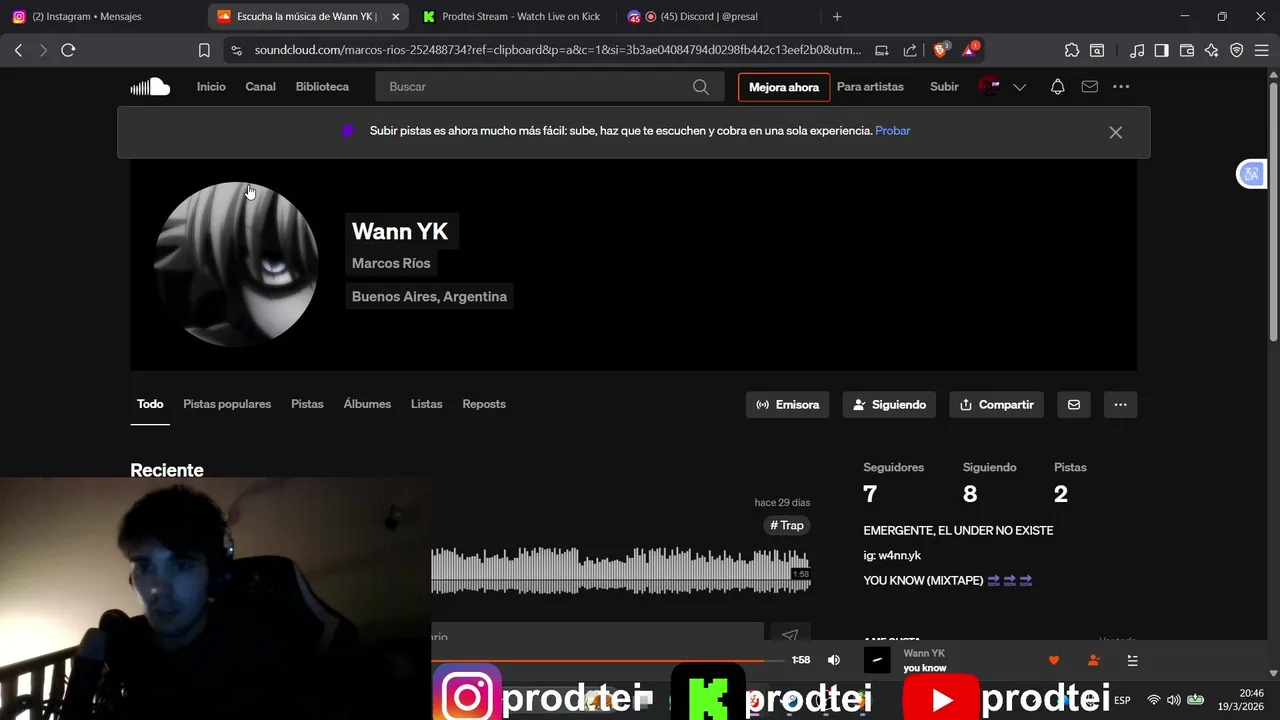Open the media control music note icon
1280x720 pixels.
click(1137, 50)
